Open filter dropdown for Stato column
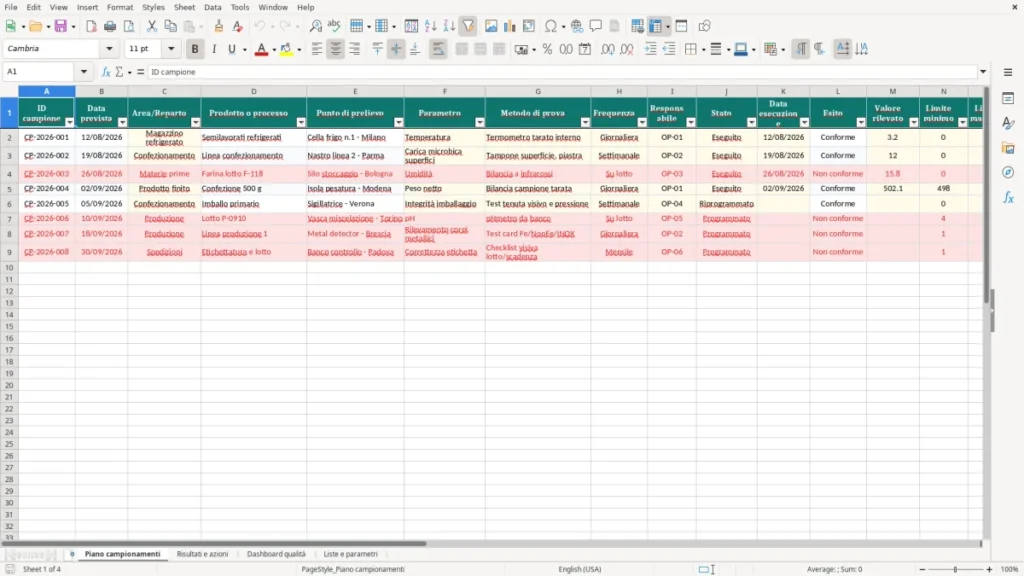Screen dimensions: 1024x576 752,122
